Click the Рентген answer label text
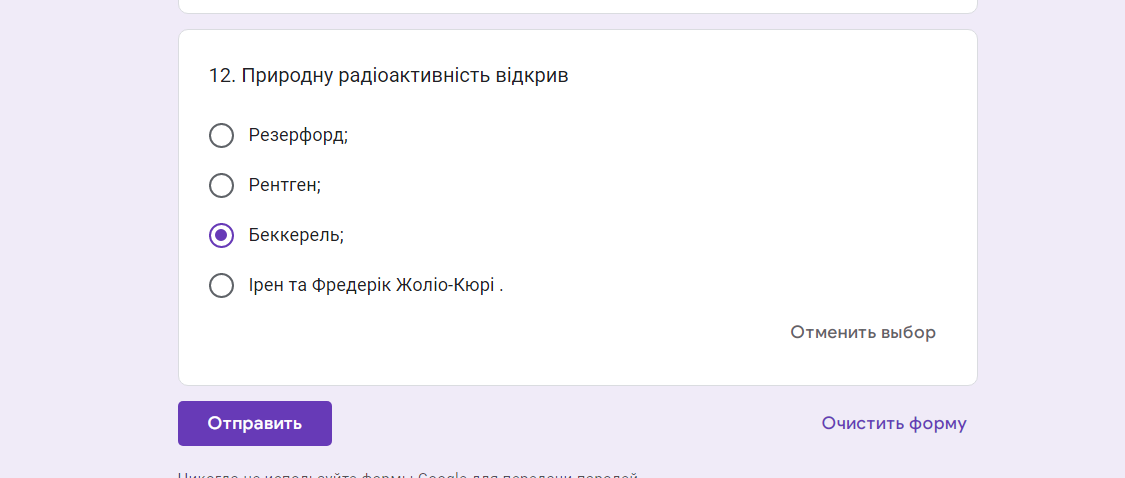The height and width of the screenshot is (478, 1125). tap(285, 185)
